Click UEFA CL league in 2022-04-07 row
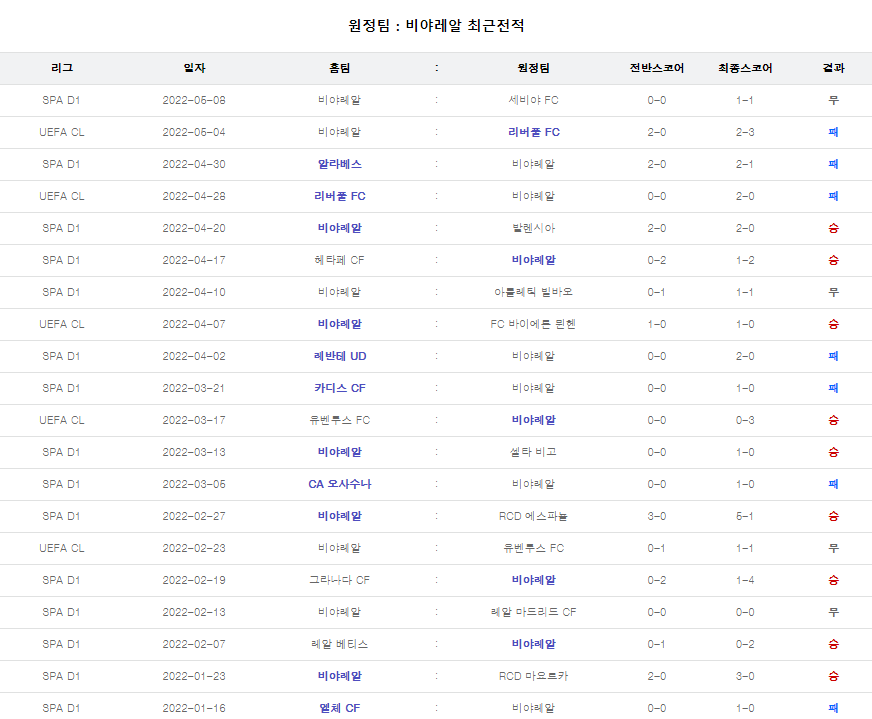Screen dimensions: 872x719 pos(62,324)
